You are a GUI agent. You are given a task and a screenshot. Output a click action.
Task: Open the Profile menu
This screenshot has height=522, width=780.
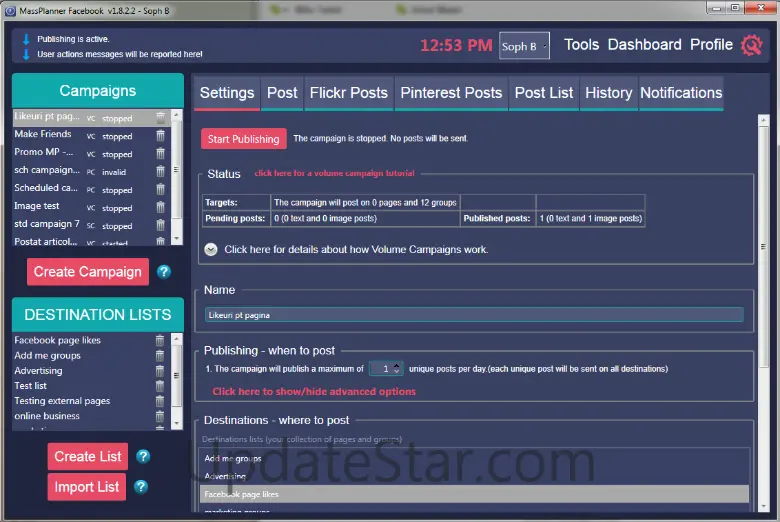pyautogui.click(x=711, y=45)
